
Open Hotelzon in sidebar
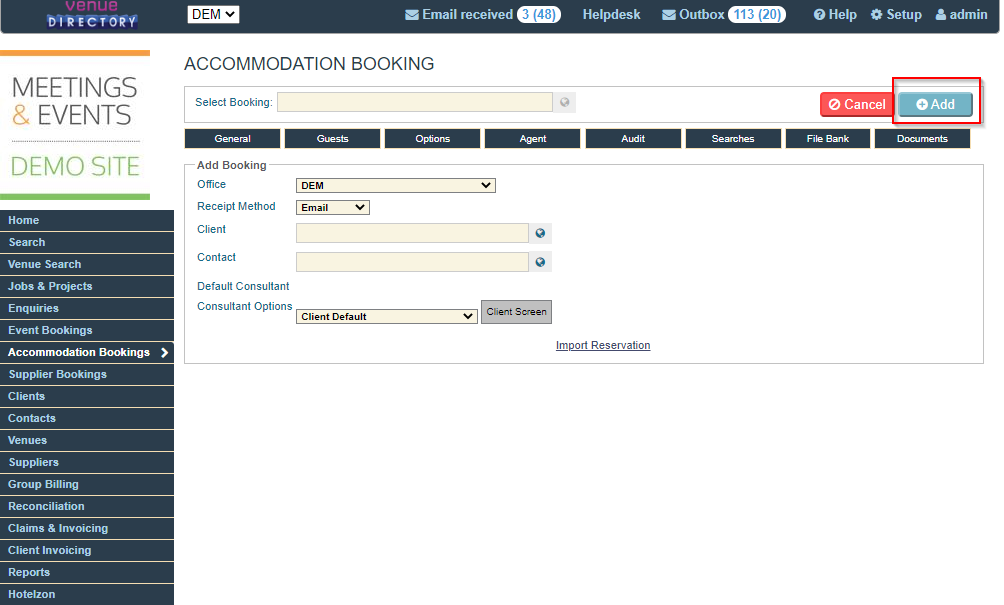(x=87, y=594)
